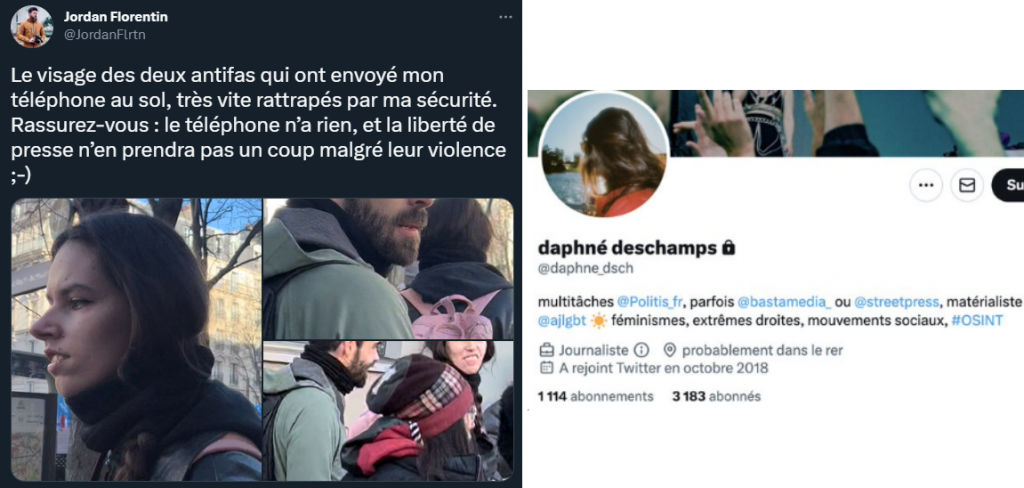The width and height of the screenshot is (1024, 488).
Task: Open Jordan Florentin's avatar picture
Action: pos(31,27)
